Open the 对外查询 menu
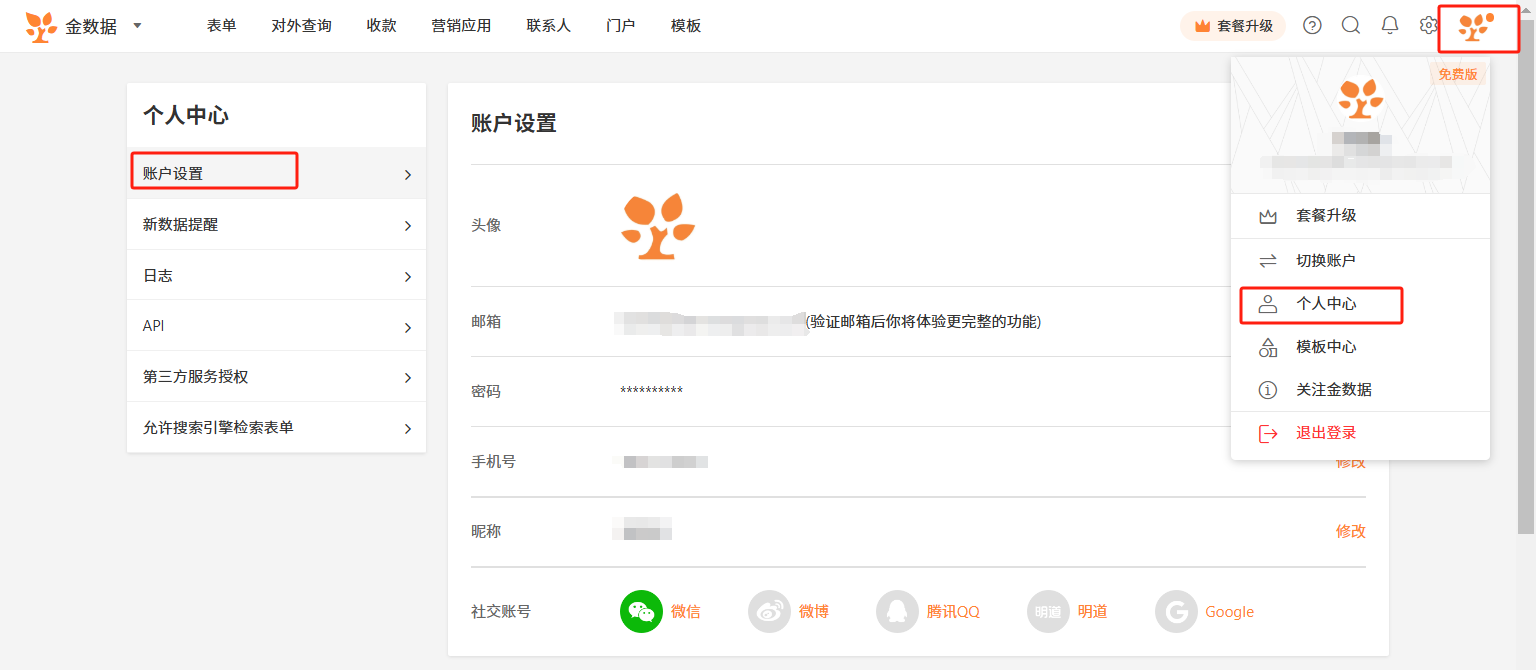1536x670 pixels. click(301, 26)
